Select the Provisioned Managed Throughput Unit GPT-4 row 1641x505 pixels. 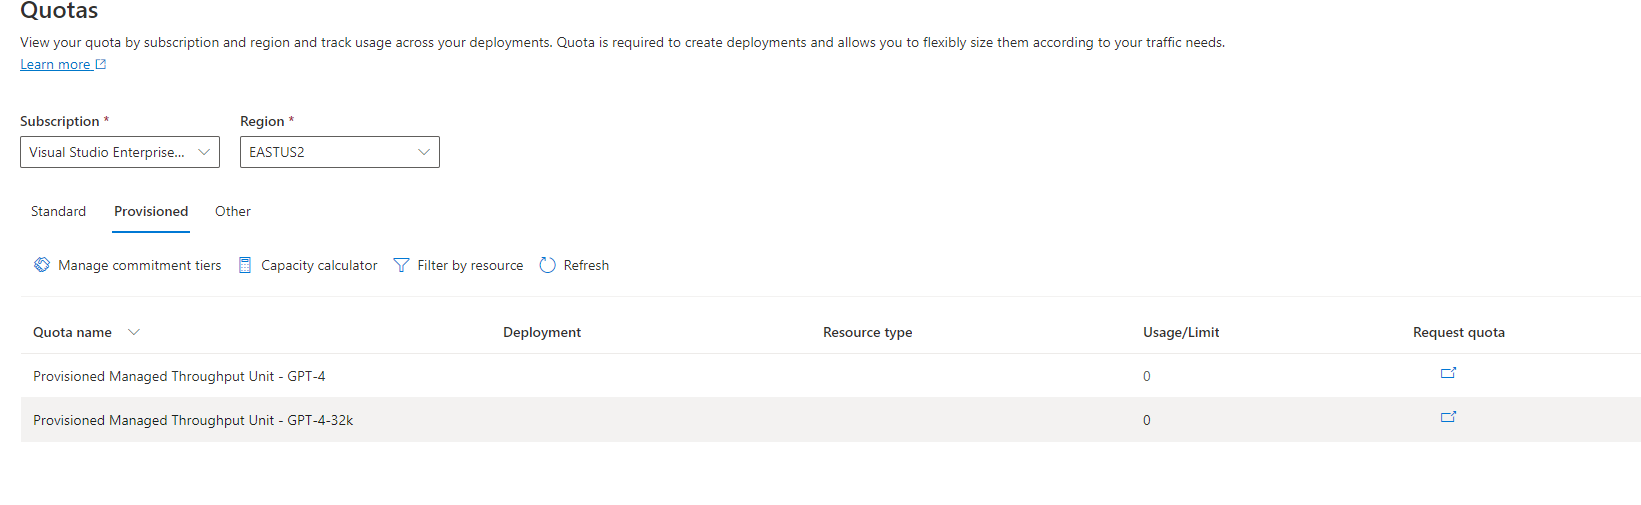coord(830,376)
